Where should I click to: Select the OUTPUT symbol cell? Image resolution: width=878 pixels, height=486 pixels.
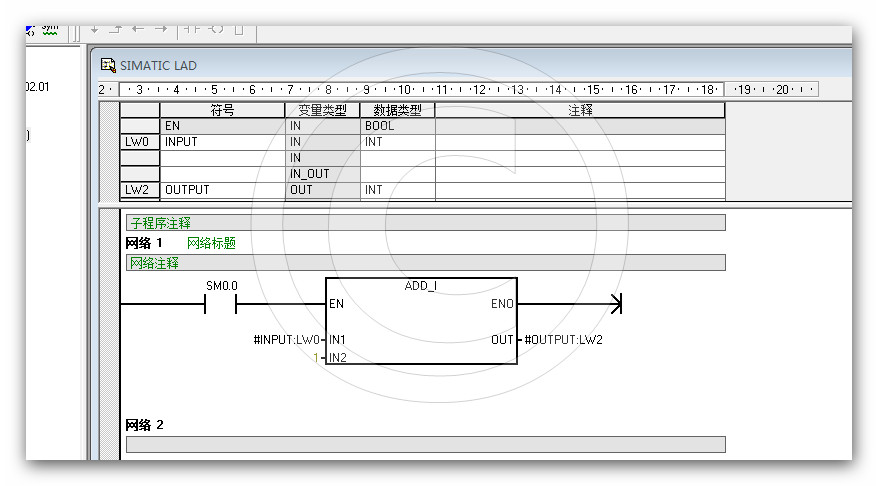tap(222, 190)
